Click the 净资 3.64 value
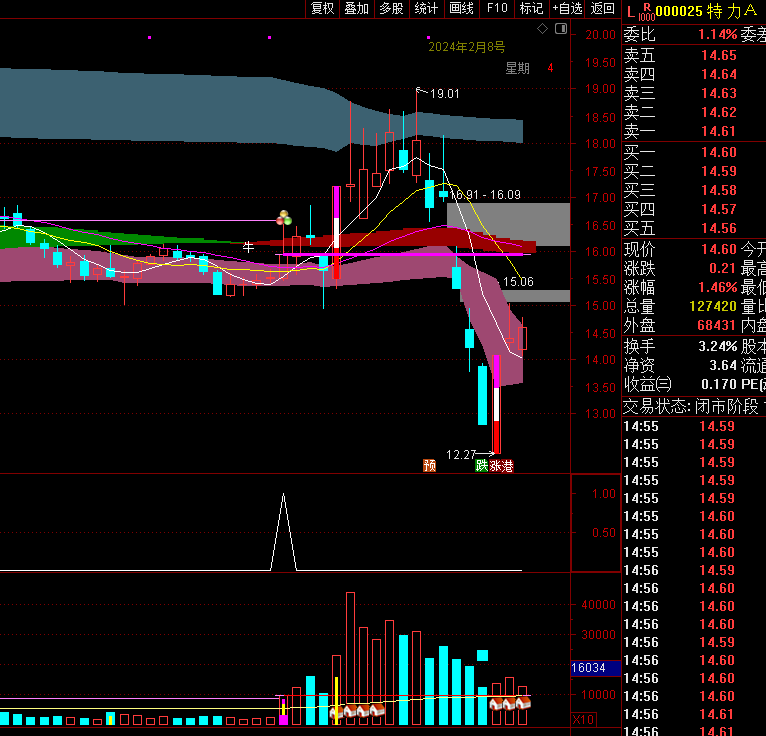This screenshot has width=766, height=736. (x=723, y=365)
